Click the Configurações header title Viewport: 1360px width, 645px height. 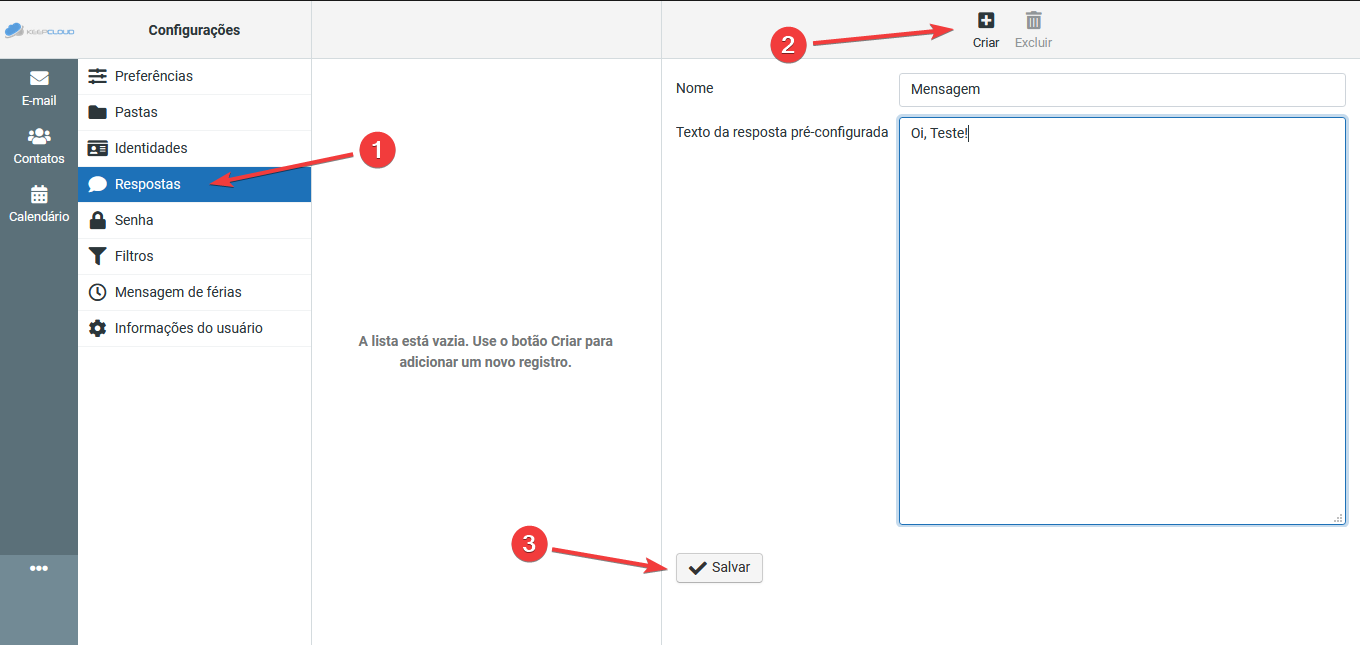pos(194,30)
